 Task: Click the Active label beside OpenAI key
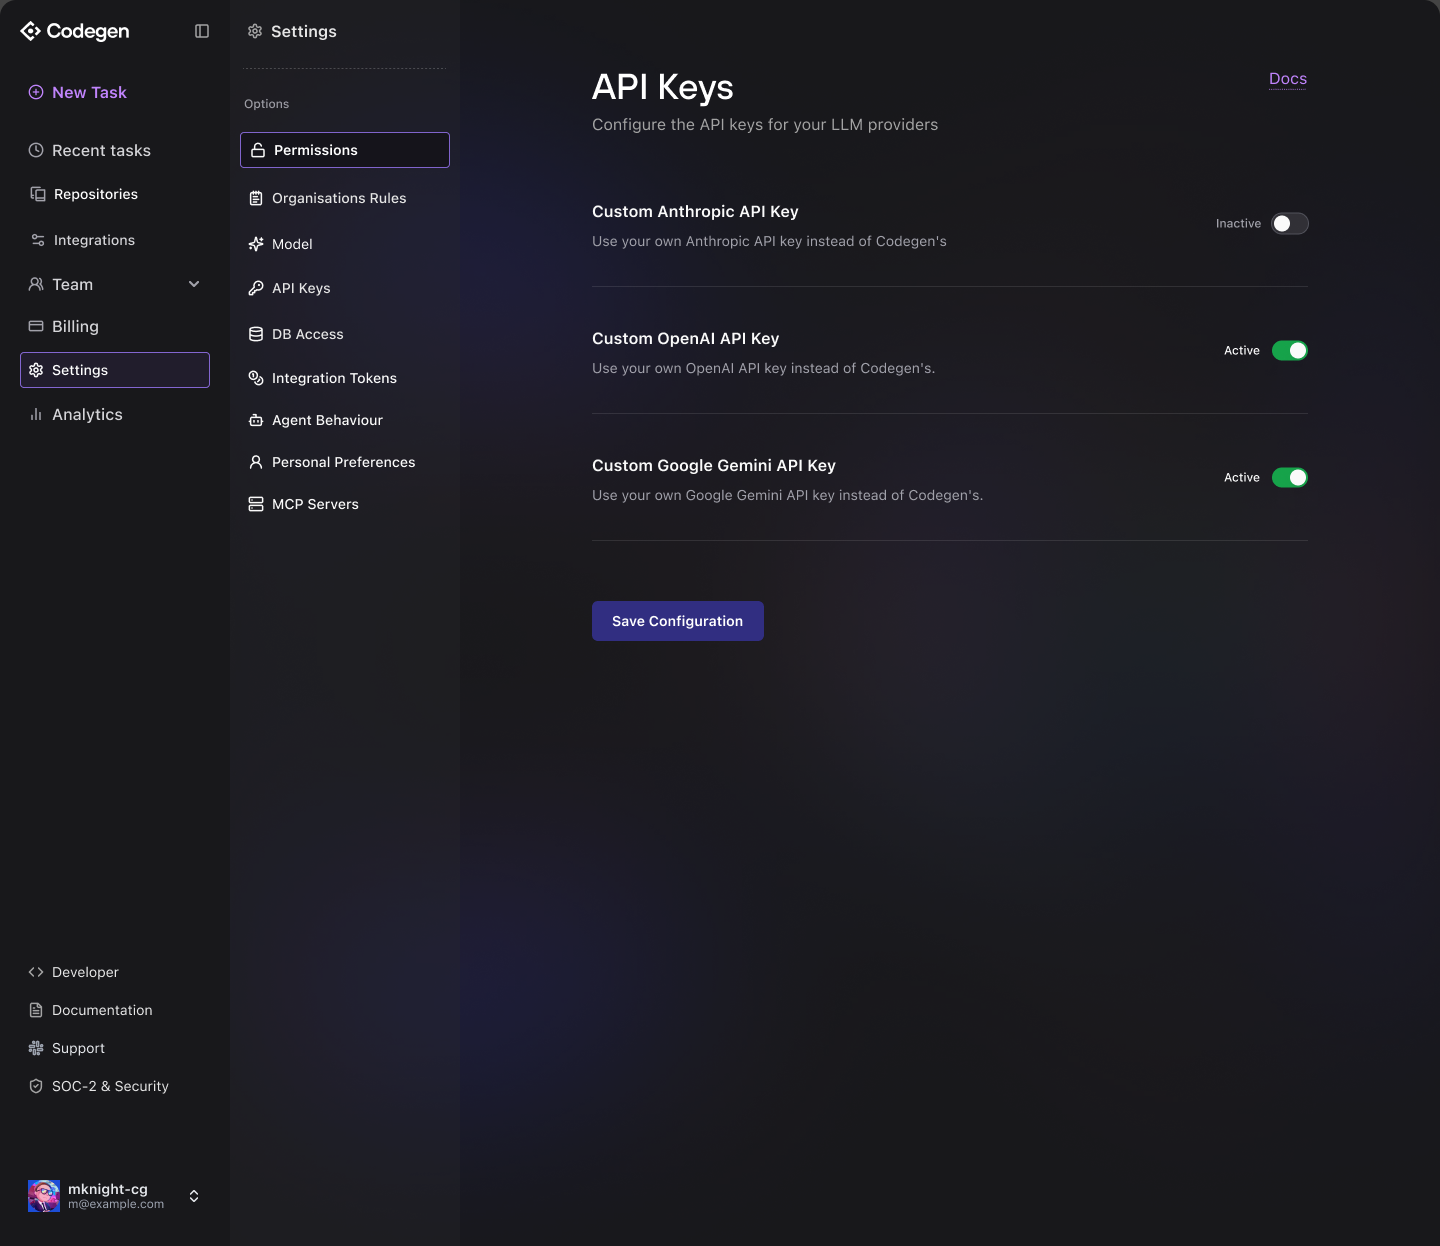tap(1242, 351)
